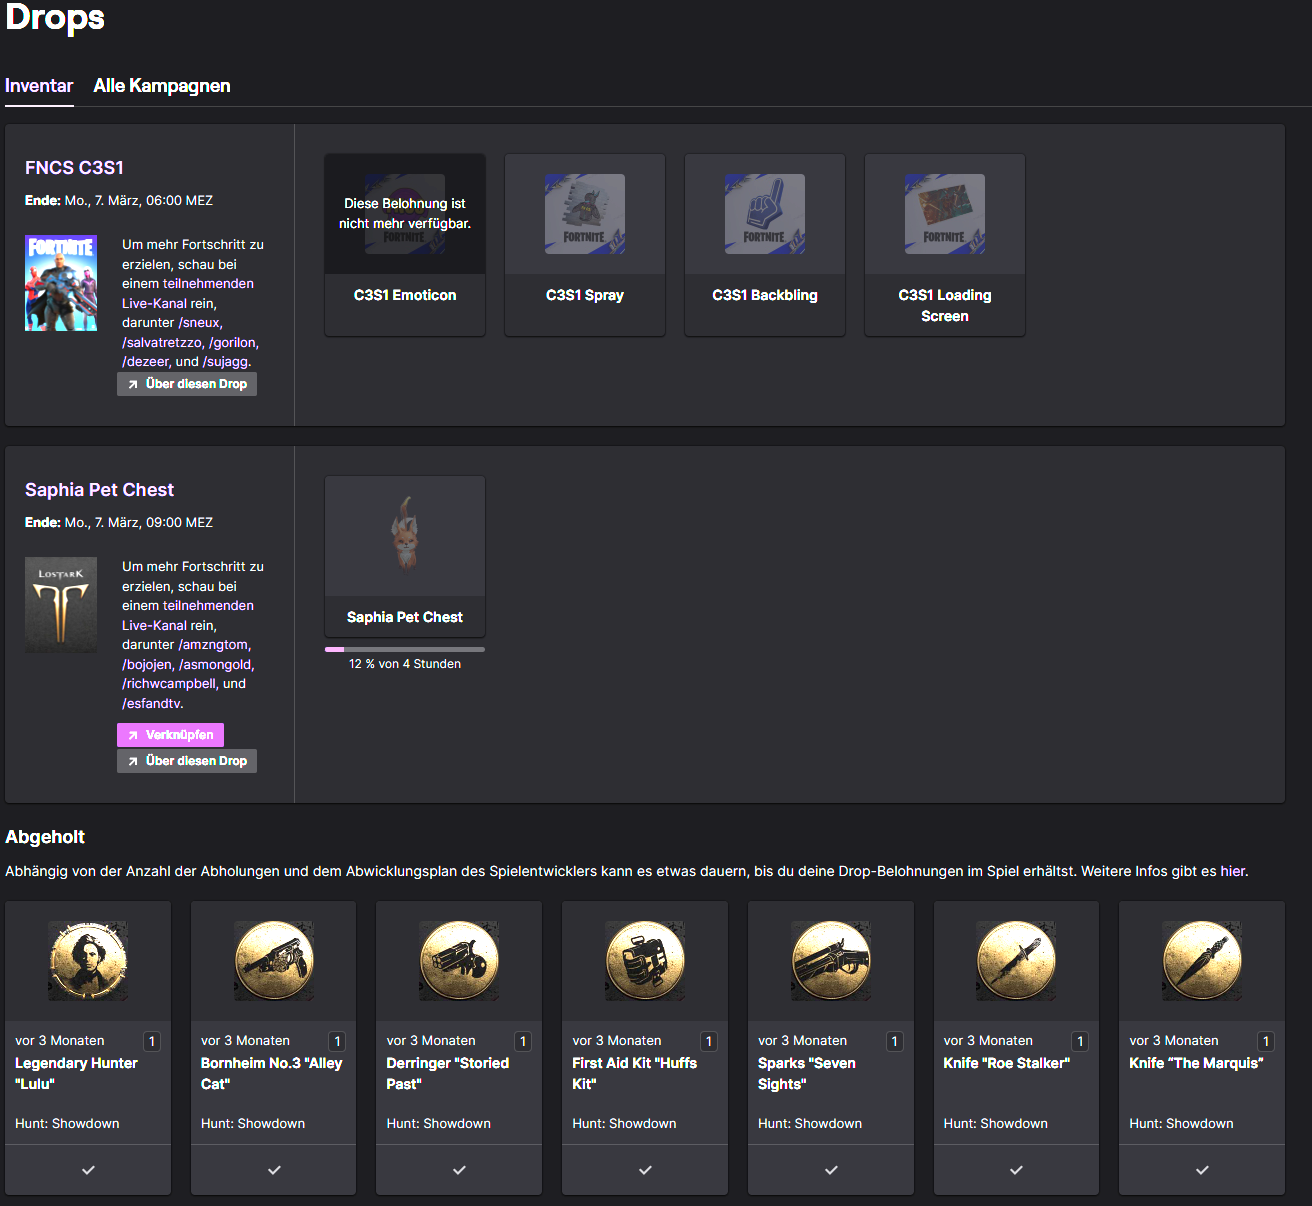Open the 'hier' more-info link
This screenshot has height=1206, width=1312.
(x=1232, y=871)
